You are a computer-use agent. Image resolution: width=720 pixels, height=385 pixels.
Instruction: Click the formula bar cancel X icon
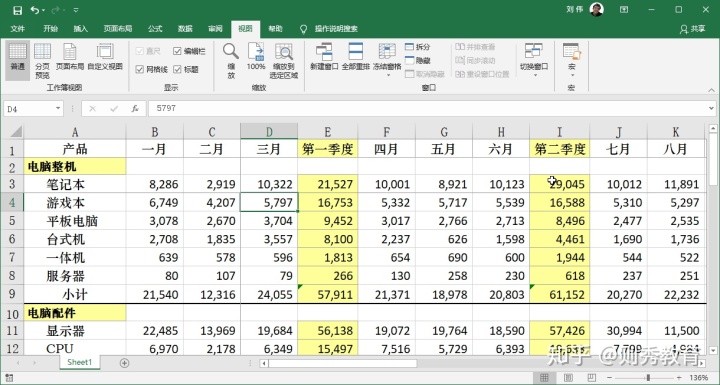point(93,109)
